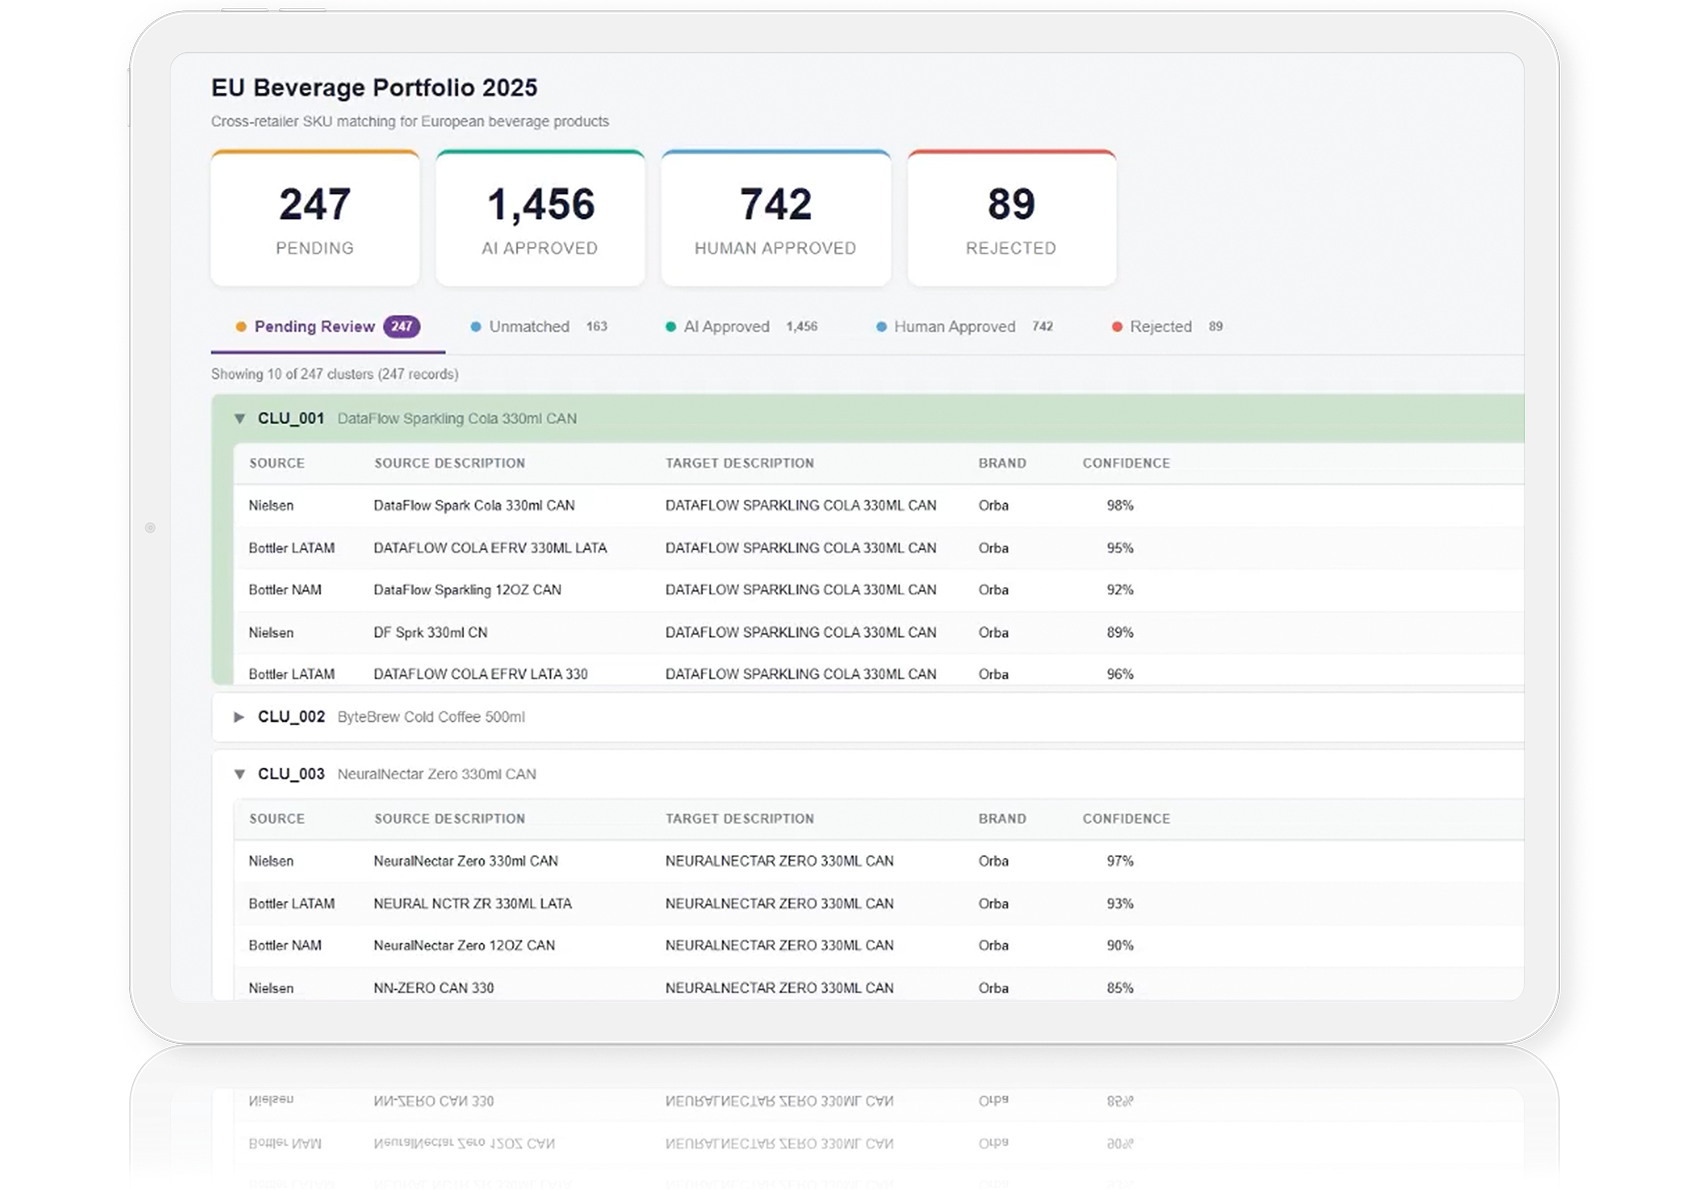Click the 89 Rejected summary card
The height and width of the screenshot is (1190, 1698).
[1011, 218]
